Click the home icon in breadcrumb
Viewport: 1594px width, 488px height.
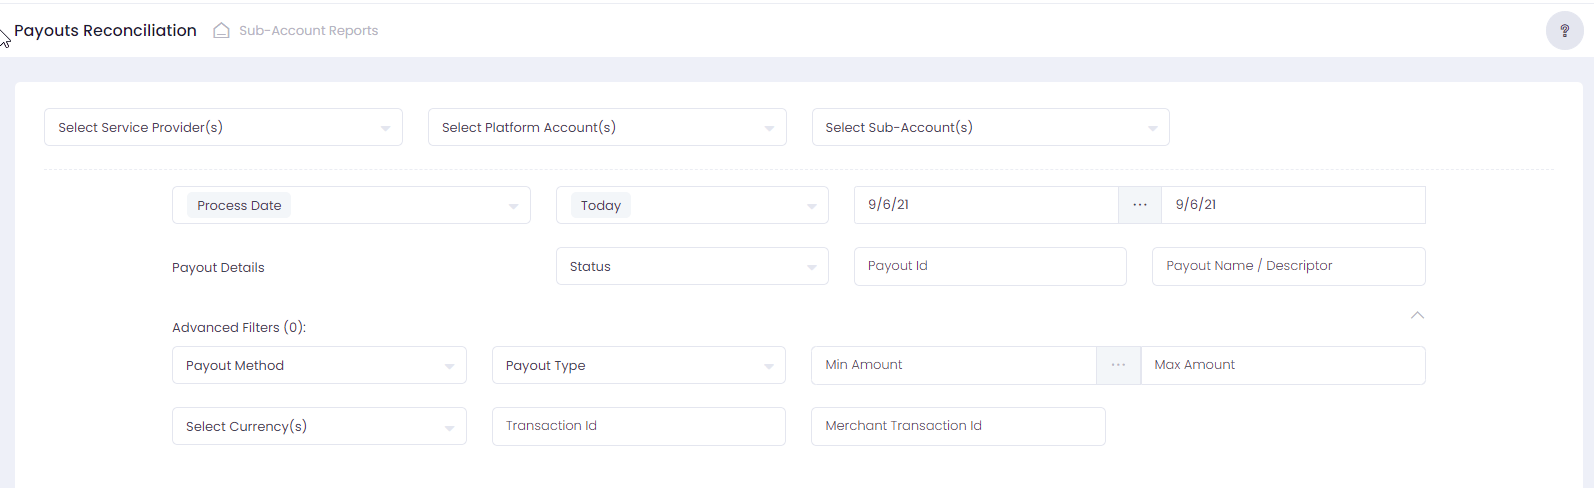click(x=221, y=31)
